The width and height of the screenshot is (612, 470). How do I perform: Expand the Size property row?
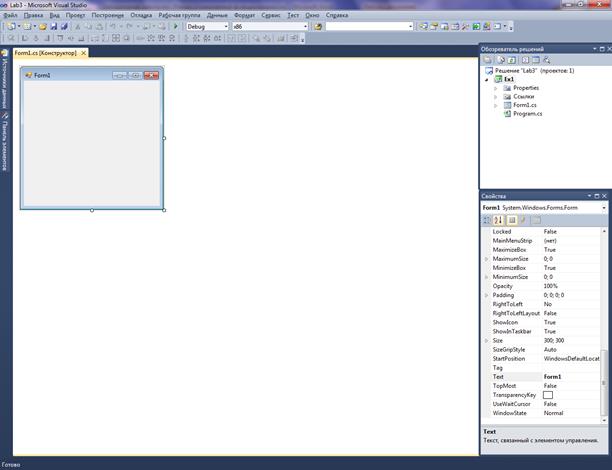pos(487,341)
